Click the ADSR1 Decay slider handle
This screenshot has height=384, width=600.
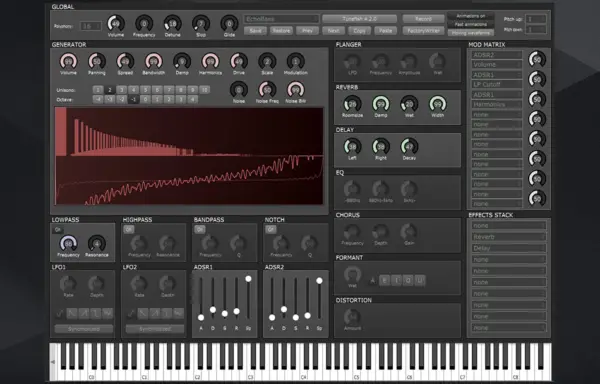[x=213, y=310]
